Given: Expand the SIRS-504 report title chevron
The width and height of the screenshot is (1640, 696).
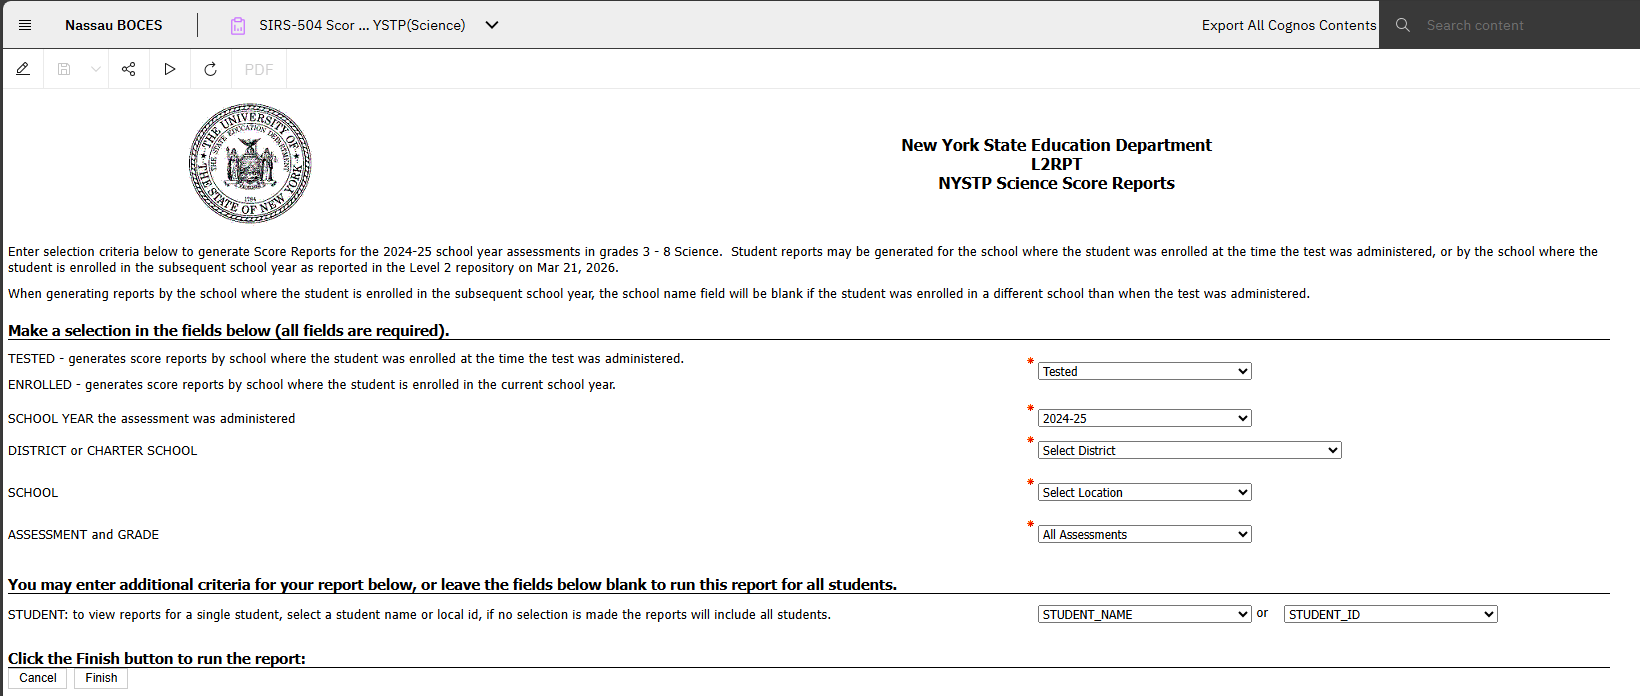Looking at the screenshot, I should click(492, 25).
